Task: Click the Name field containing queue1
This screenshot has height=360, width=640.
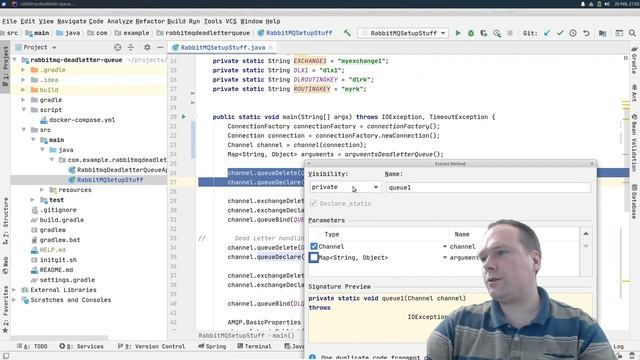Action: point(488,187)
